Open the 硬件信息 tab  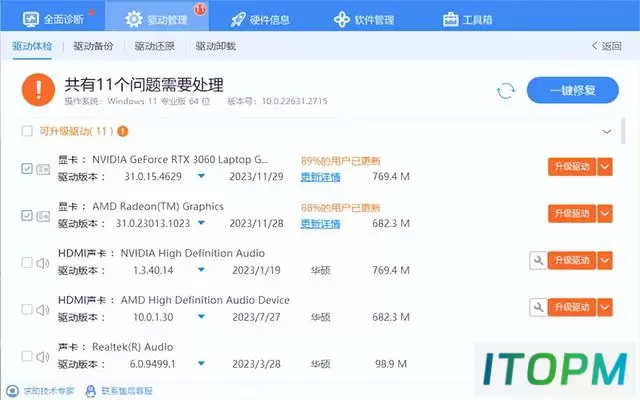click(260, 20)
